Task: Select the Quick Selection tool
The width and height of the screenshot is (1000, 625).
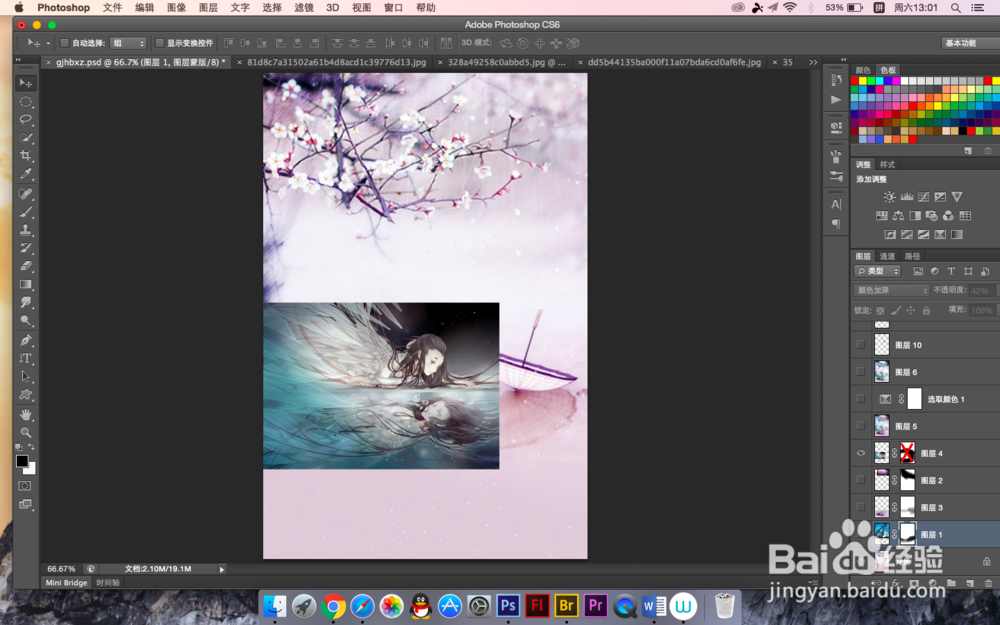Action: [26, 137]
